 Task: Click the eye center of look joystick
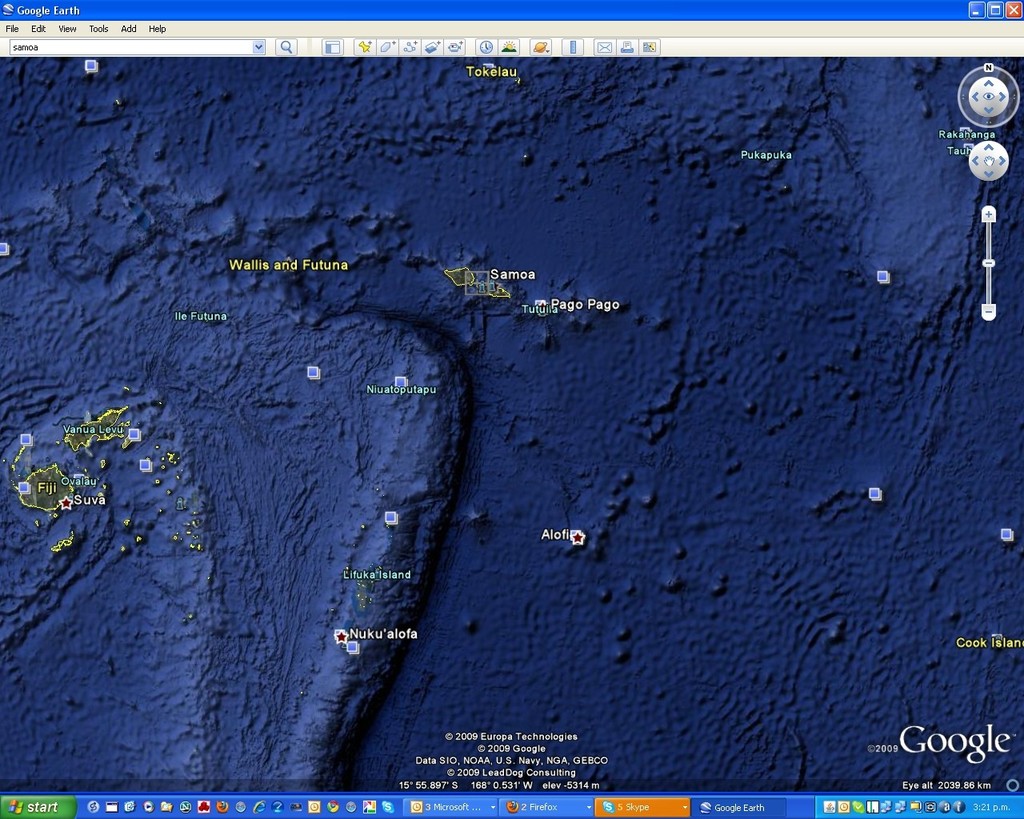989,97
